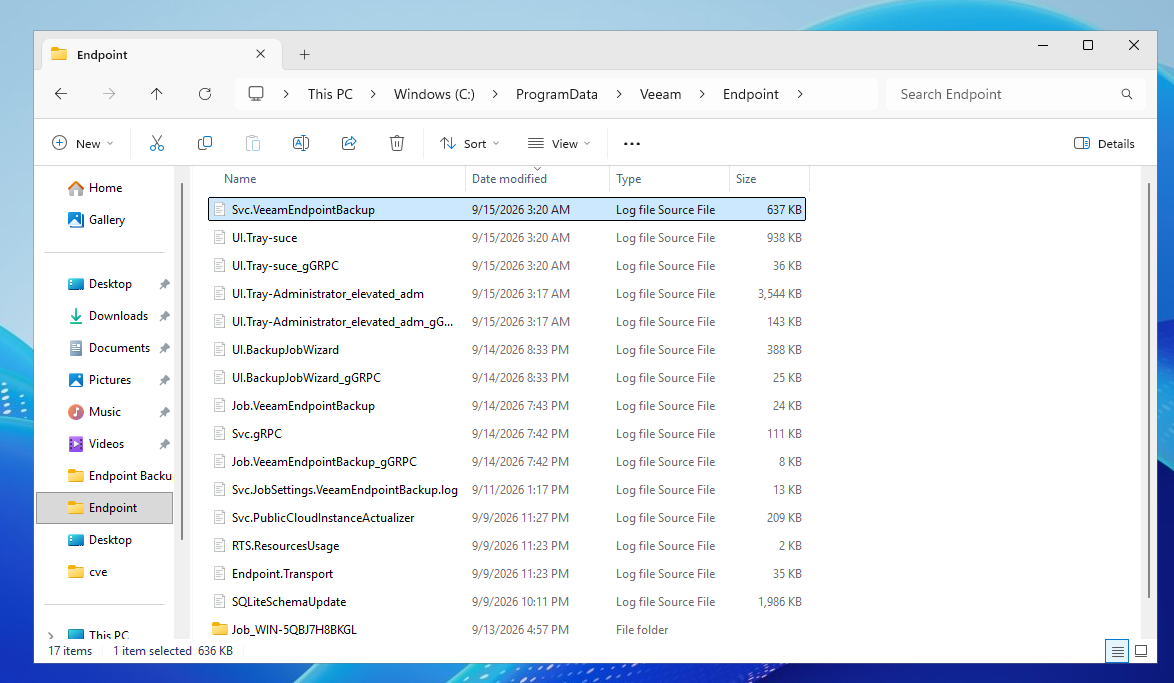Navigate to Windows (C:) breadcrumb

(x=434, y=94)
